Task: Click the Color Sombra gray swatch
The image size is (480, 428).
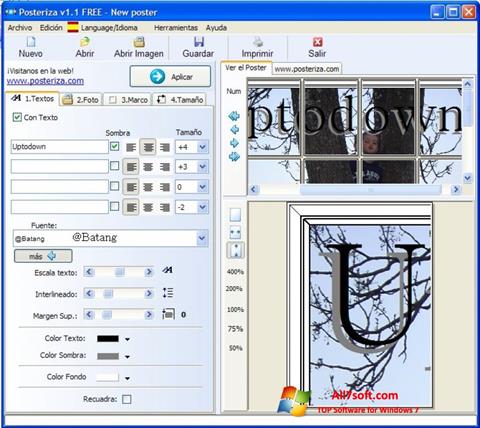Action: 108,356
